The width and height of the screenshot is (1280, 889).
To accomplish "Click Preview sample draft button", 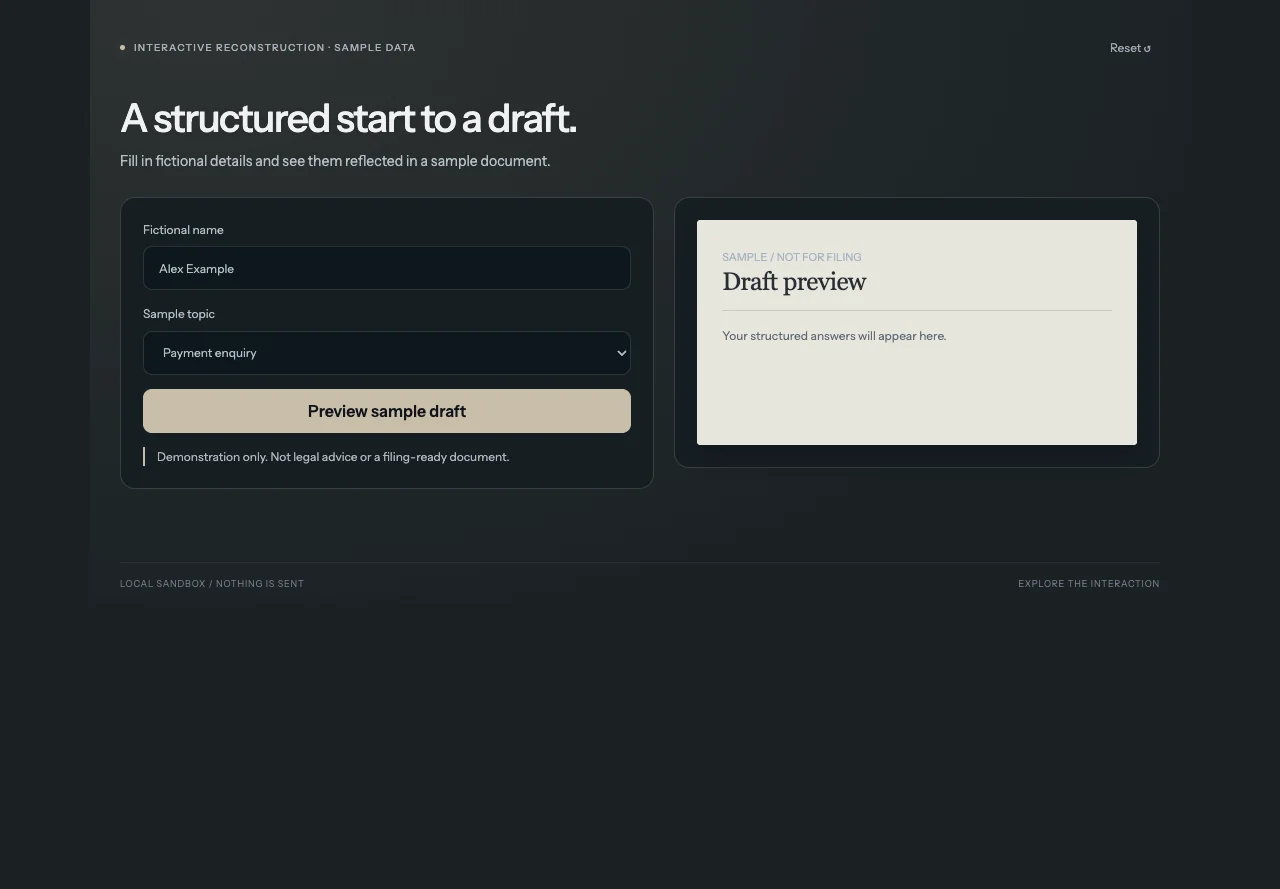I will [387, 411].
